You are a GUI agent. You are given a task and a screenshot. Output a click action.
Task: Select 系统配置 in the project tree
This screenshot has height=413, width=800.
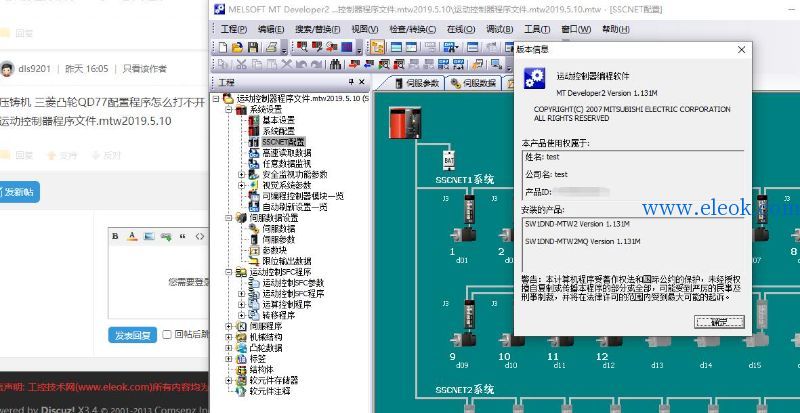click(279, 131)
